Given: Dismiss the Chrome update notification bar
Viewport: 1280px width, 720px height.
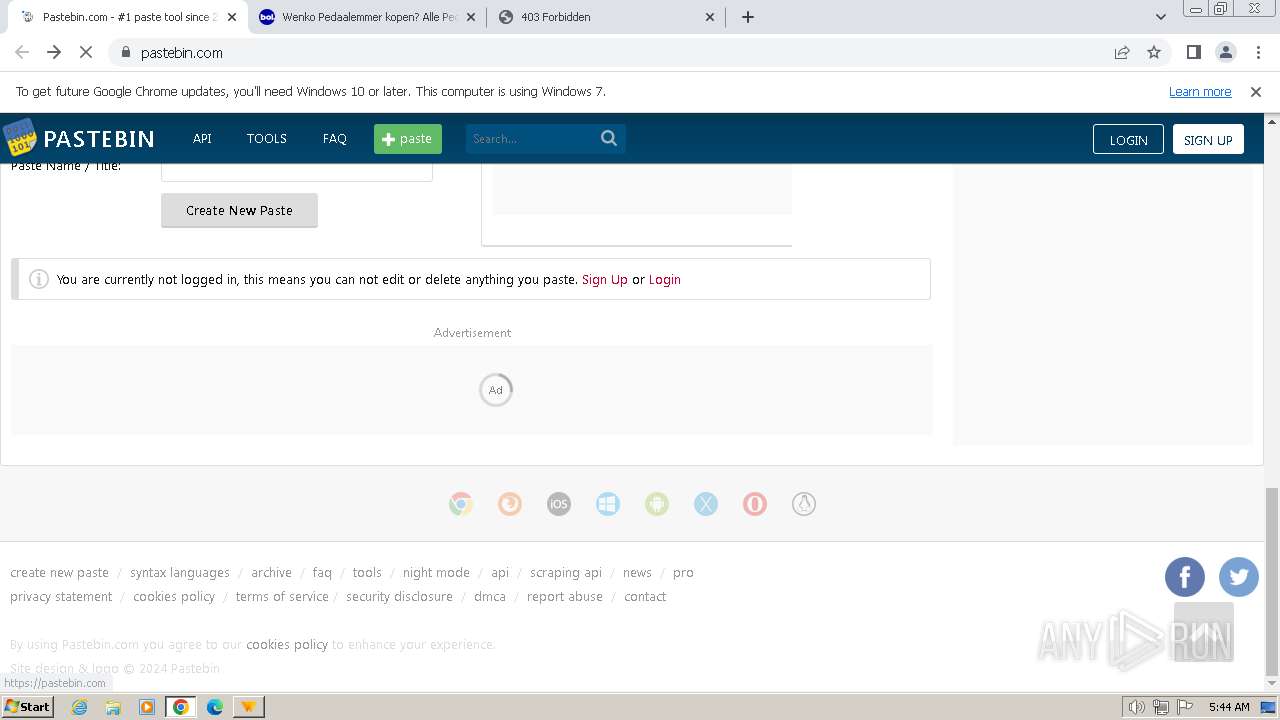Looking at the screenshot, I should pos(1256,91).
